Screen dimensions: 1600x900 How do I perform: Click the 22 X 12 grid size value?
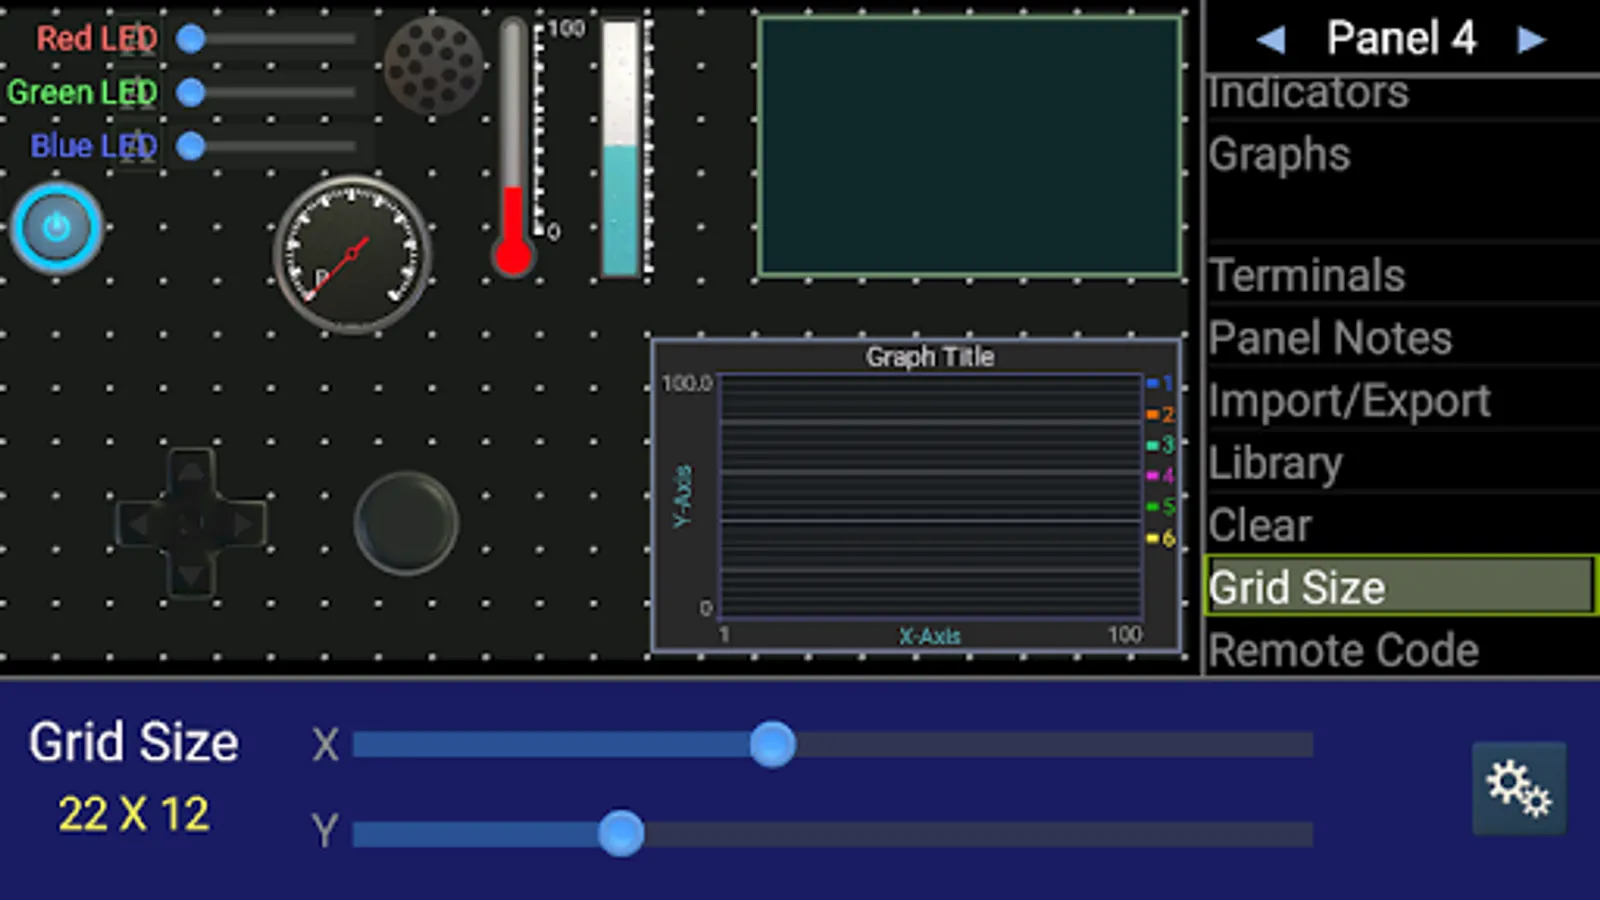[133, 814]
